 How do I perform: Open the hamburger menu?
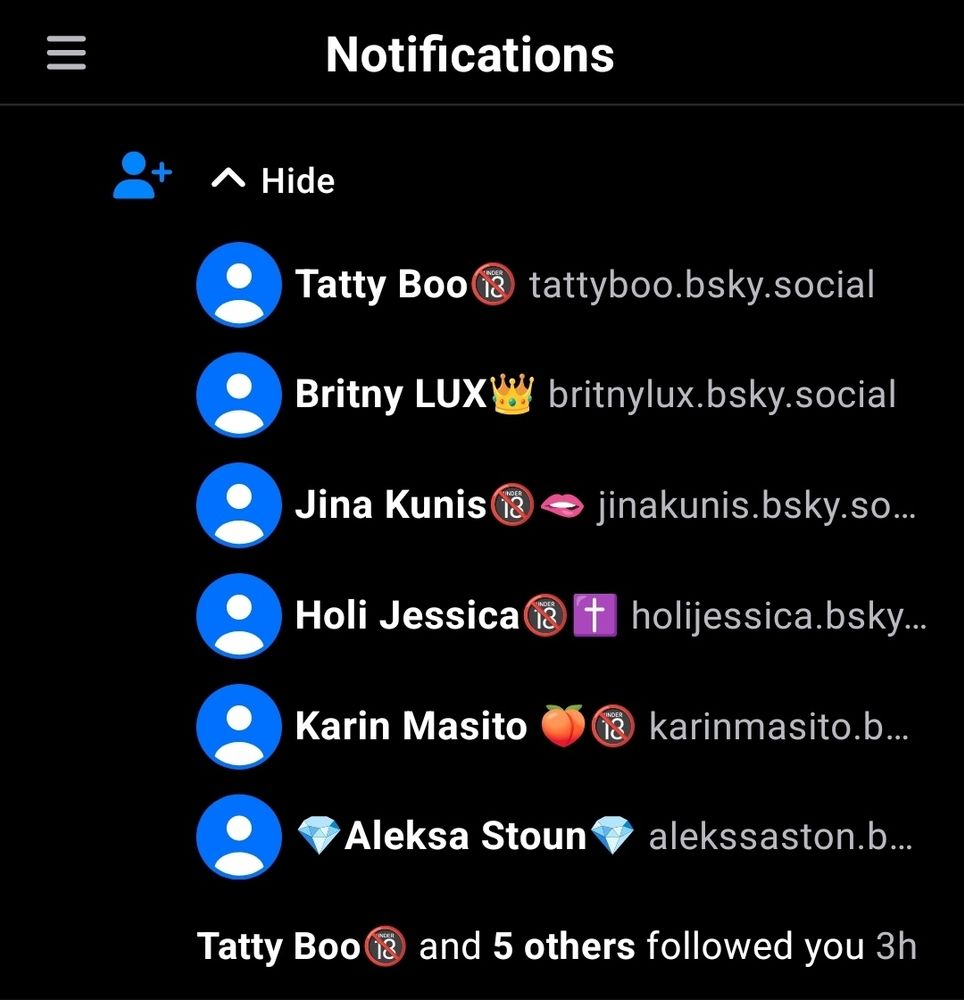(x=66, y=53)
